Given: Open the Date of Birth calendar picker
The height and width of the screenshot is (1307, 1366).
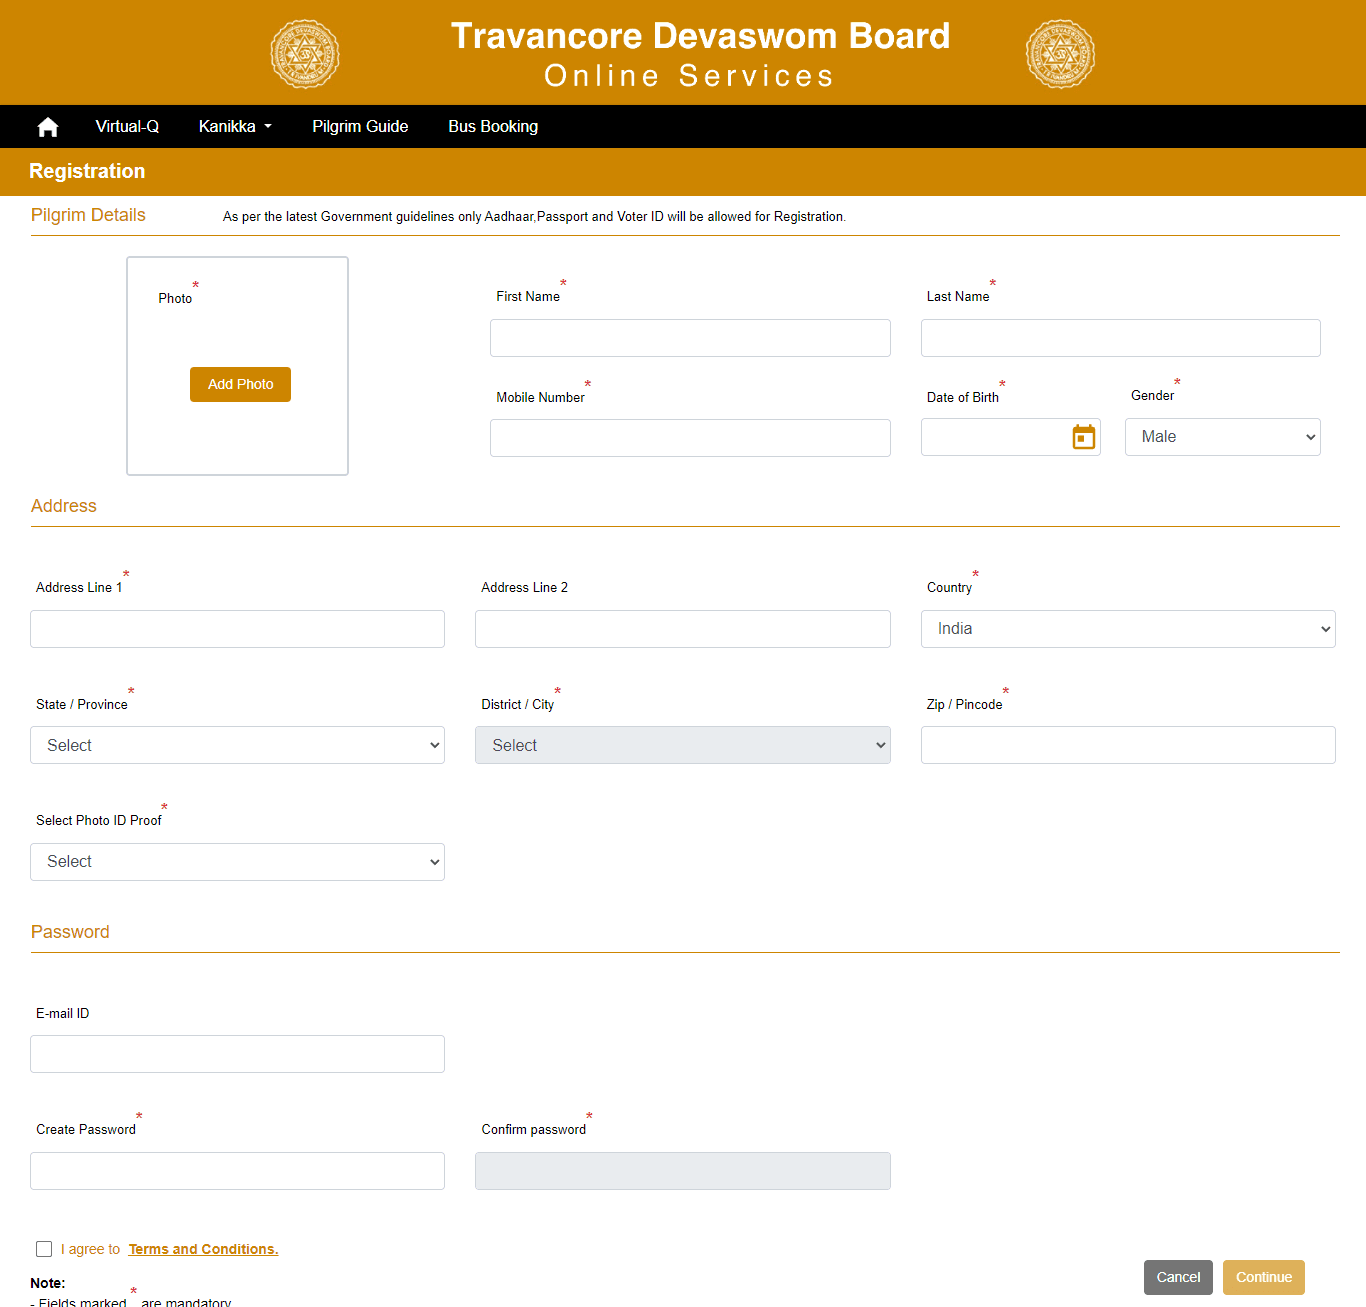Looking at the screenshot, I should (1083, 437).
